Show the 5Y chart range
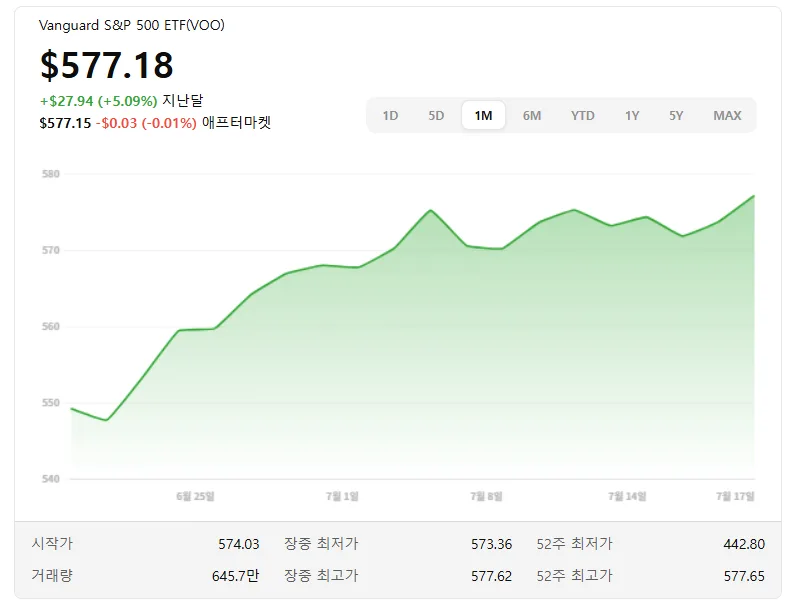 pos(676,116)
